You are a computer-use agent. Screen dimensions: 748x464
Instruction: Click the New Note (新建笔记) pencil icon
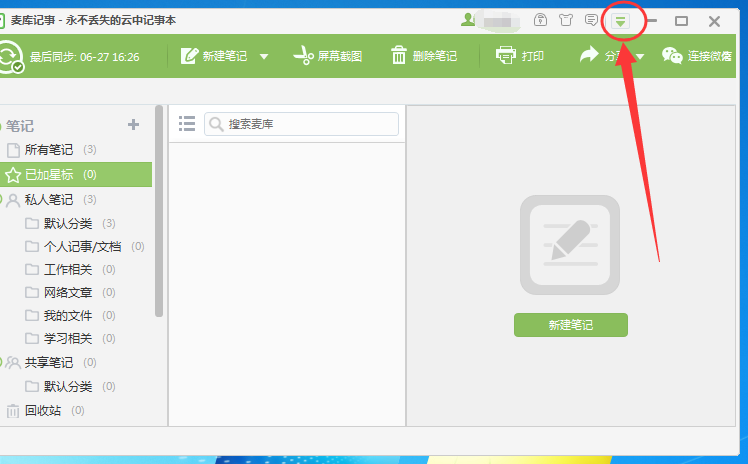(x=189, y=56)
